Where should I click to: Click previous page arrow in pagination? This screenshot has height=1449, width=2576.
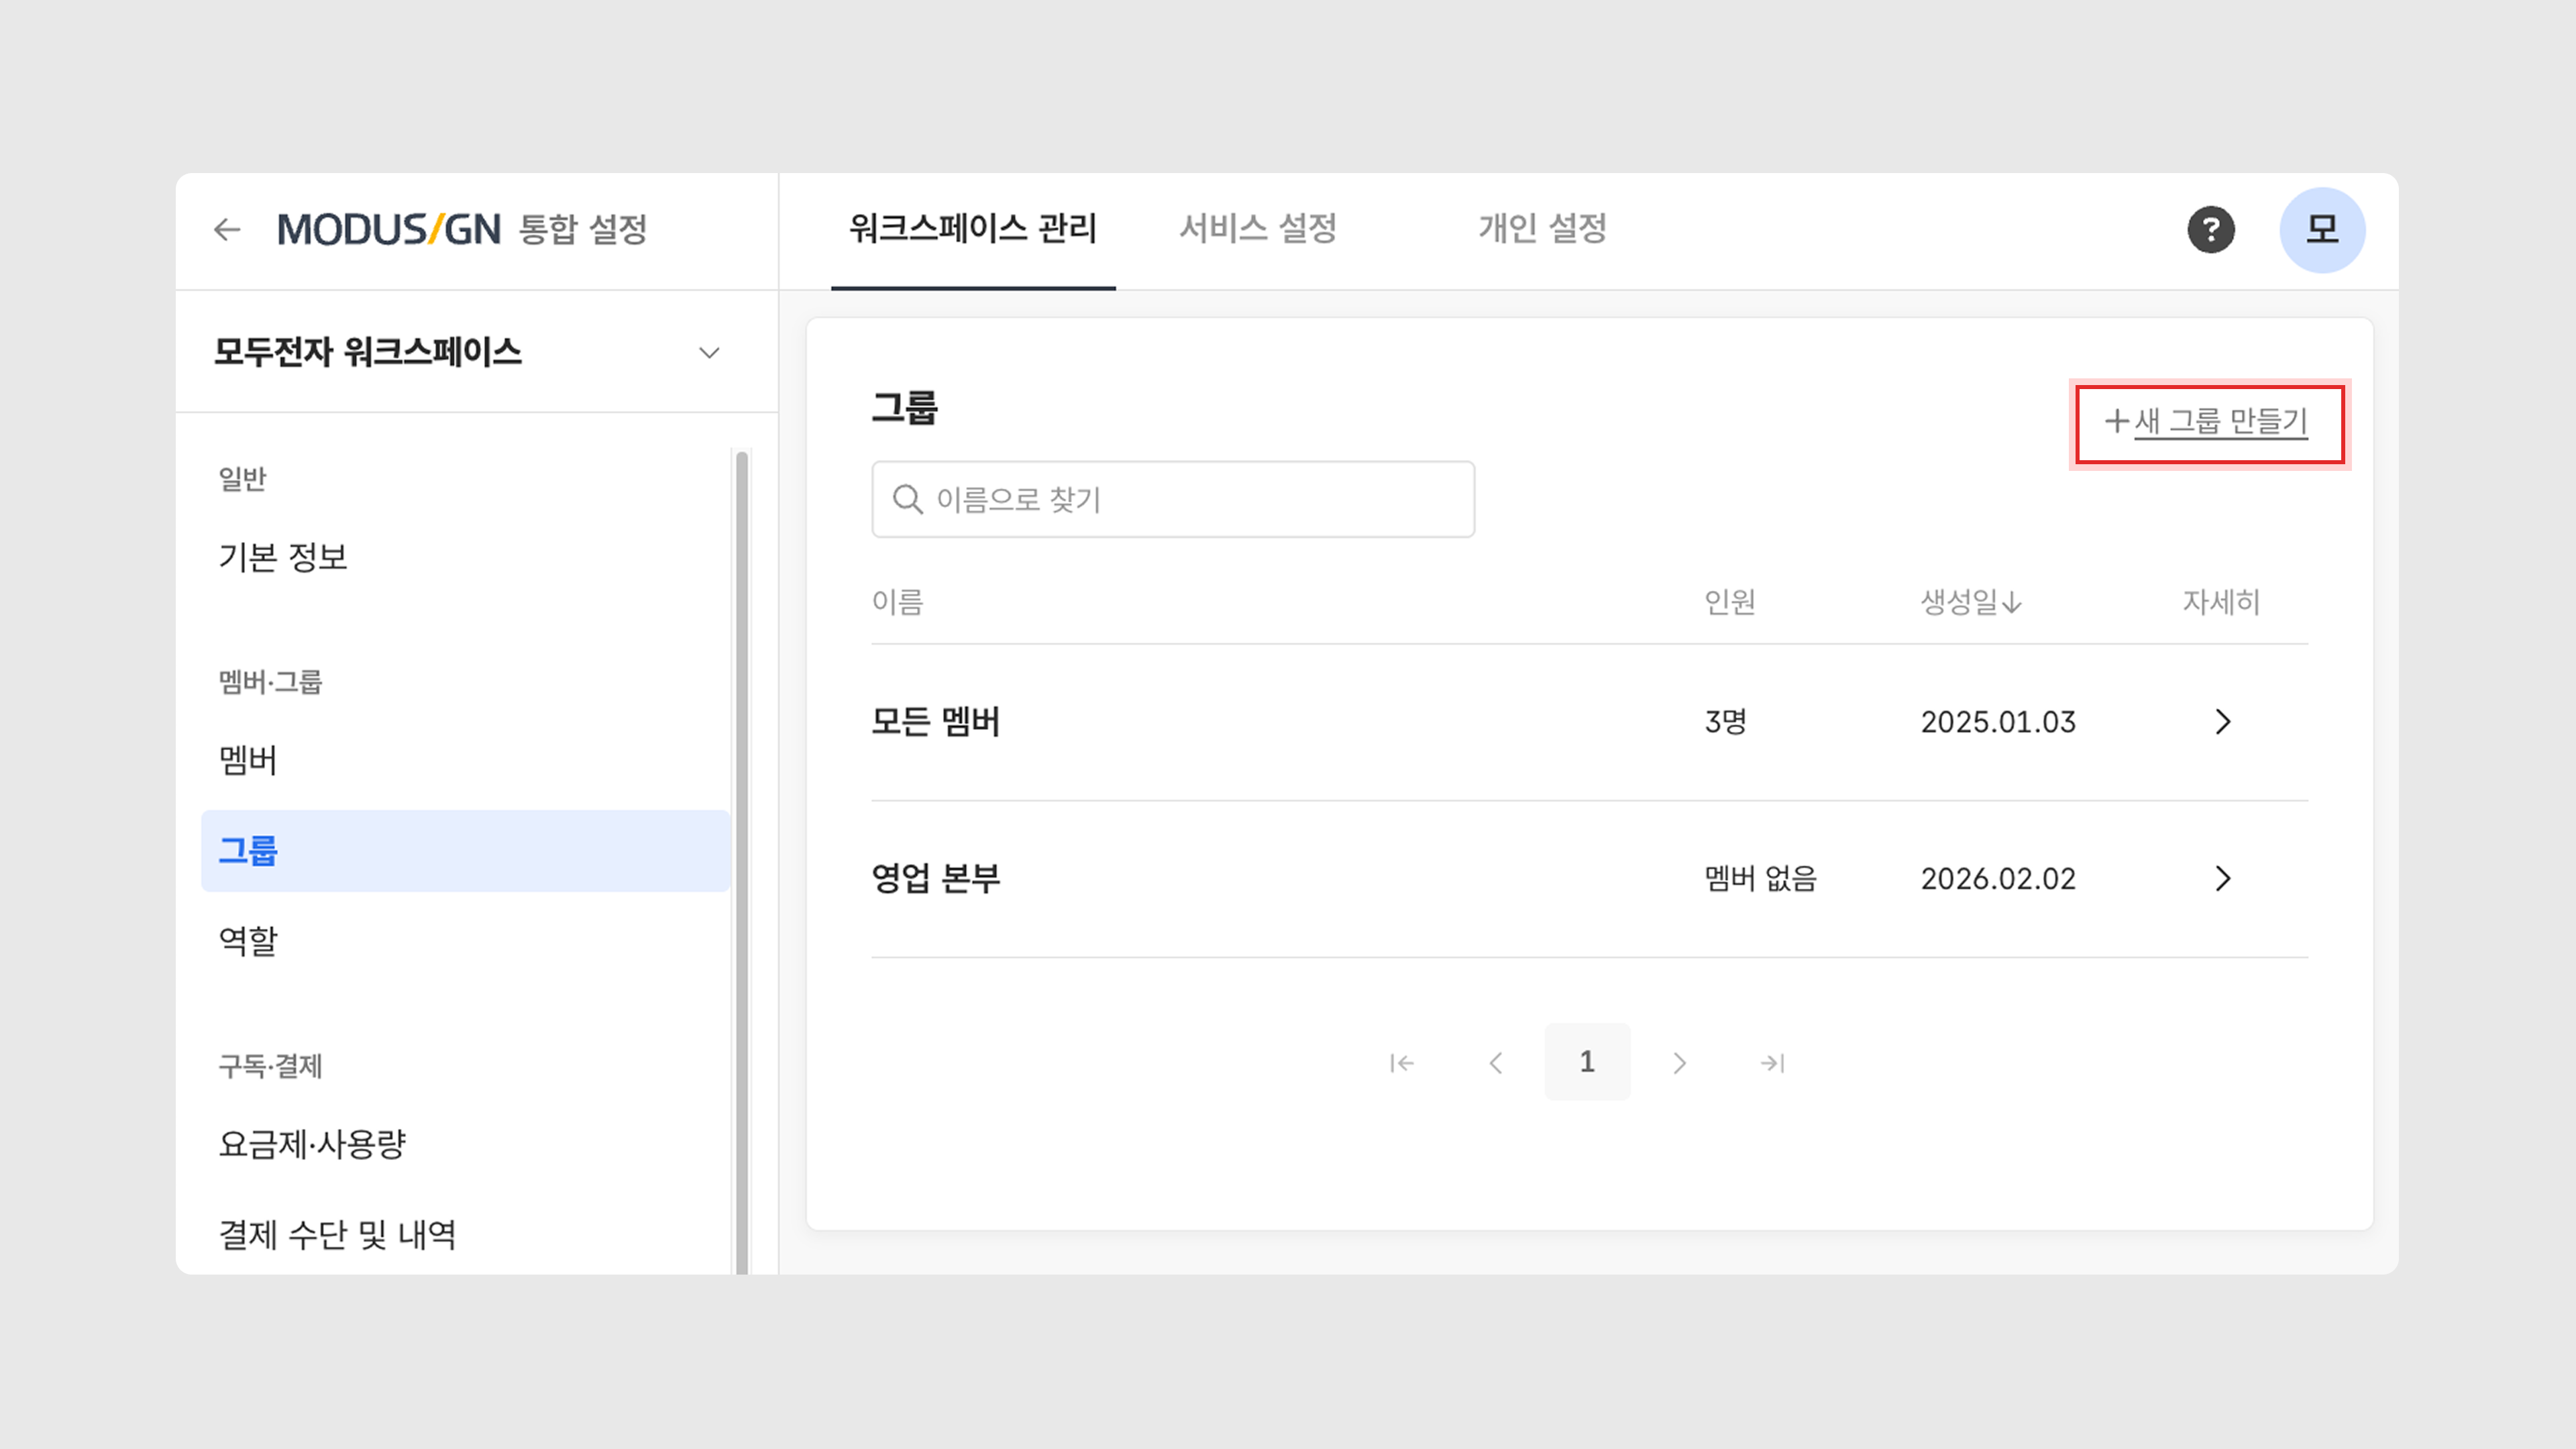coord(1495,1063)
